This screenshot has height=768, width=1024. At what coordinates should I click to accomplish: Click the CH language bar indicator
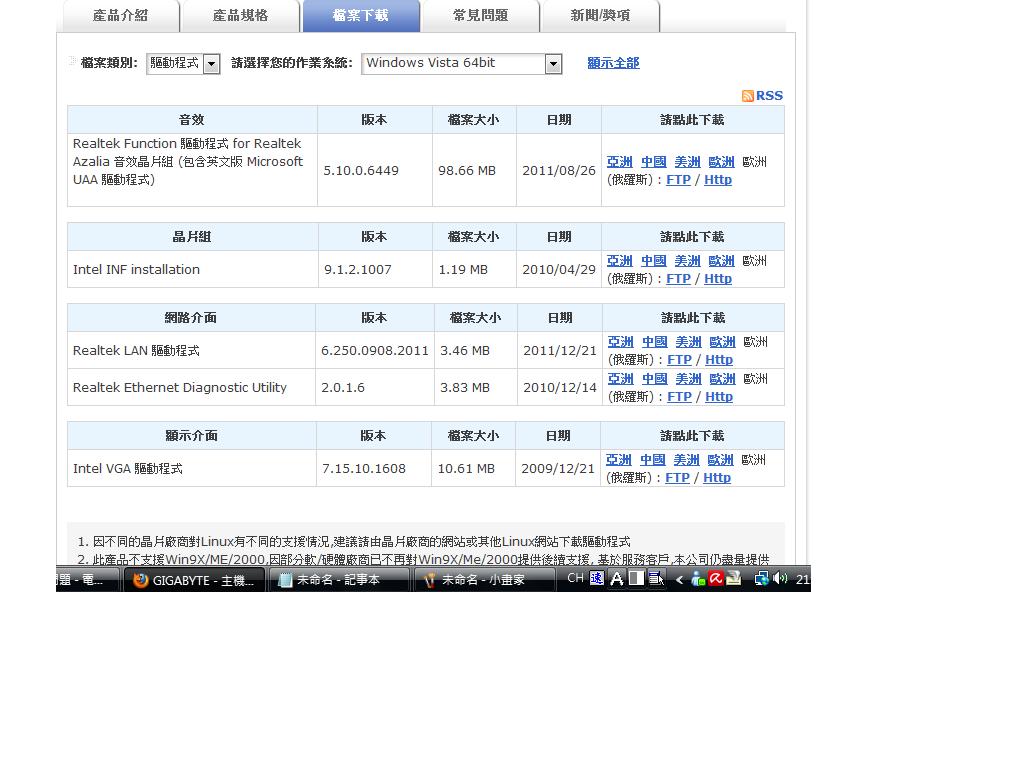[575, 578]
